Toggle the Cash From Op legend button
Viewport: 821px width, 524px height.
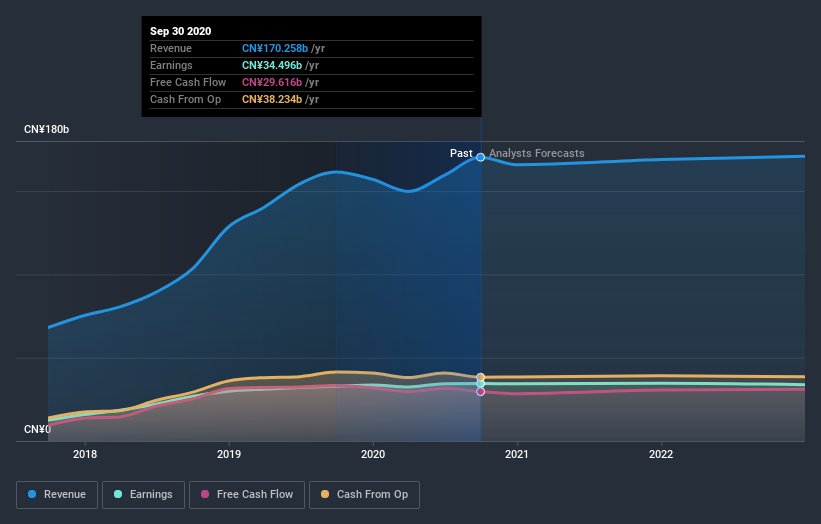tap(364, 495)
